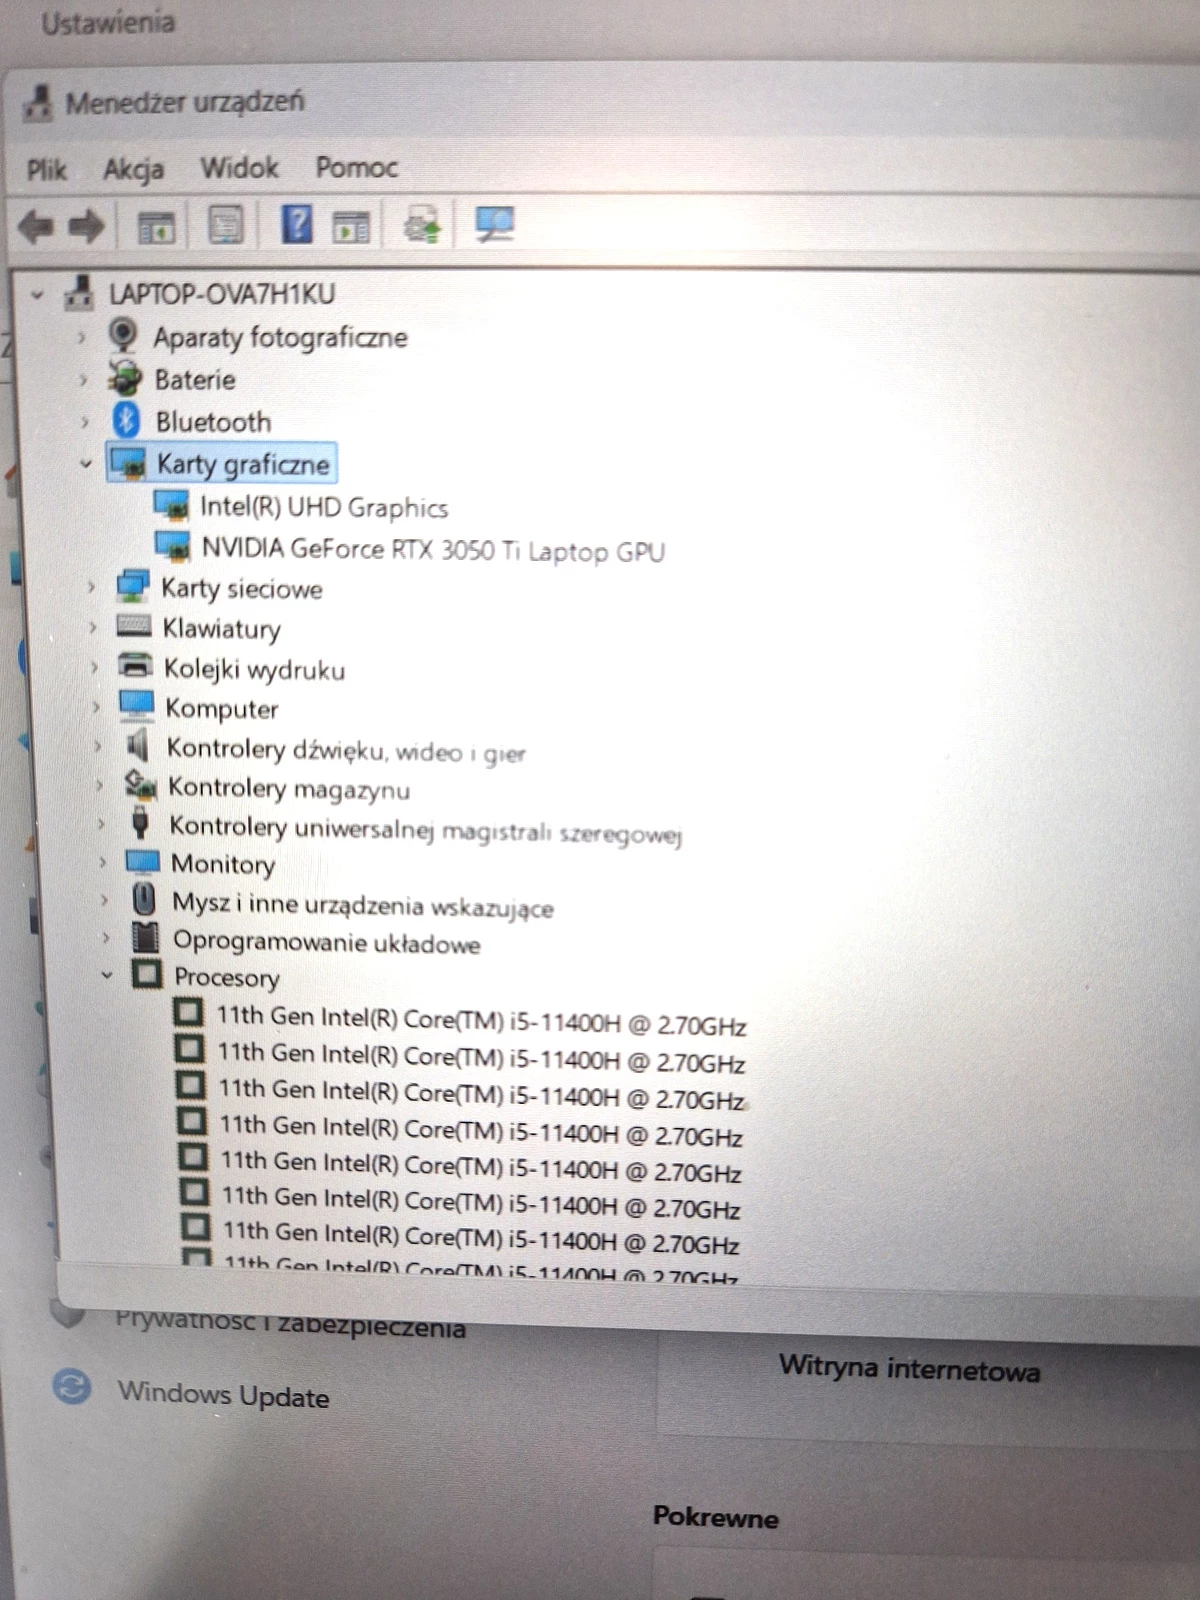The width and height of the screenshot is (1200, 1600).
Task: Open Properties from the toolbar icon
Action: (226, 225)
